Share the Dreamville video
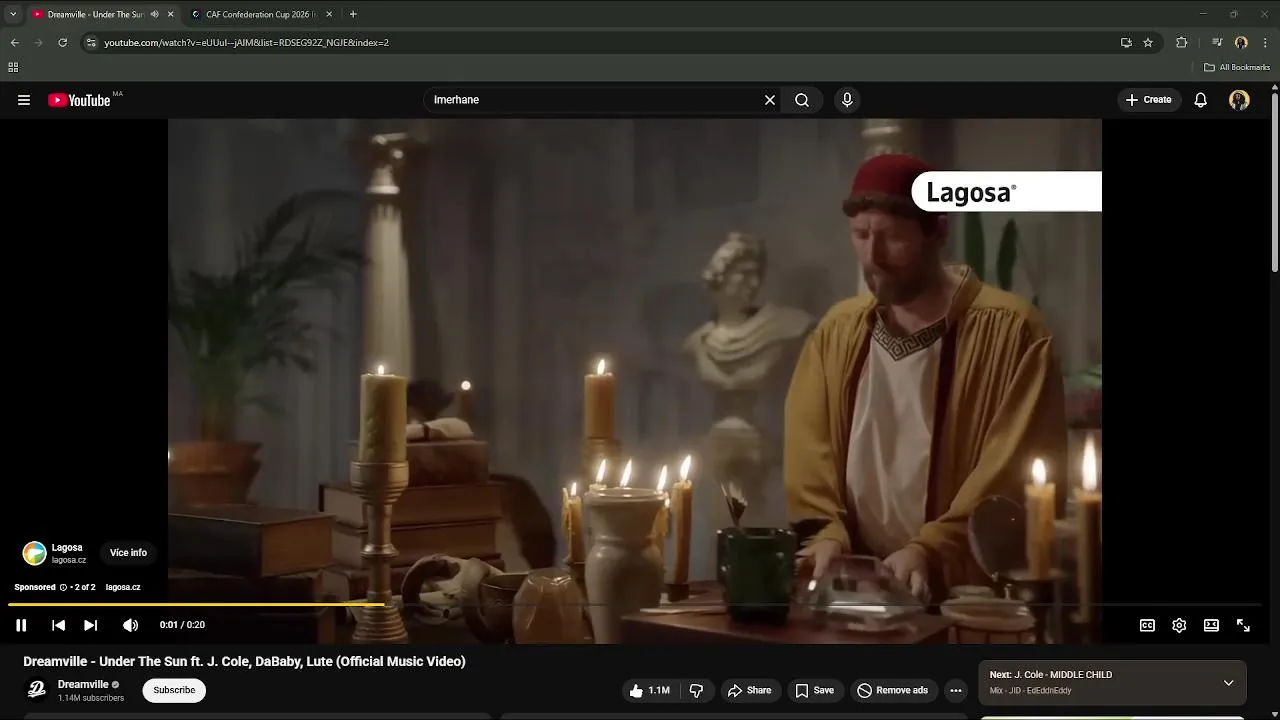Image resolution: width=1280 pixels, height=720 pixels. (x=749, y=690)
